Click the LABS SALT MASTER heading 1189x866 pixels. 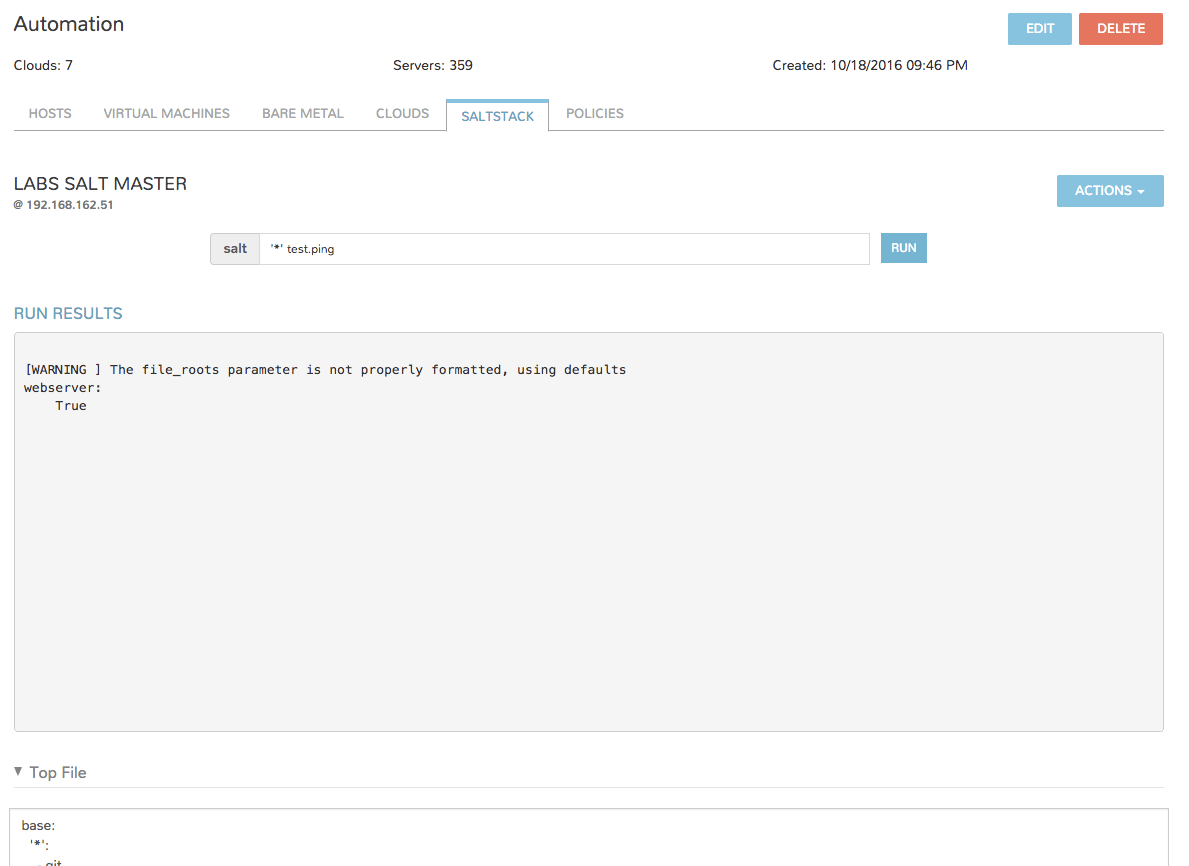click(100, 184)
